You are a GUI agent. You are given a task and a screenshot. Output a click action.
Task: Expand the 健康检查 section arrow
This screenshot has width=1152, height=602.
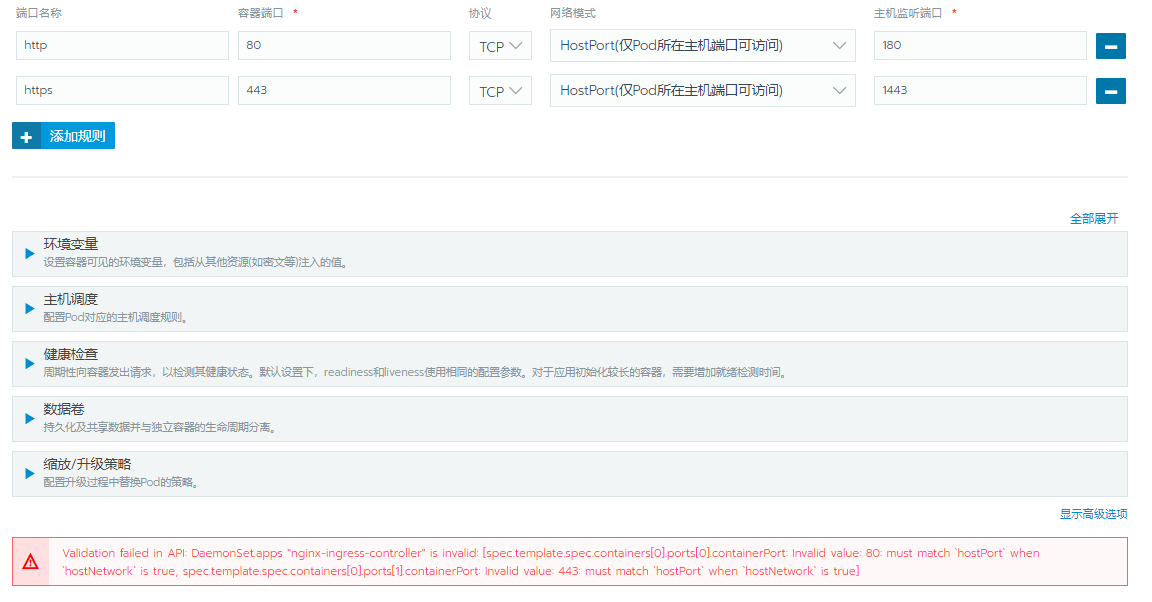pos(29,364)
